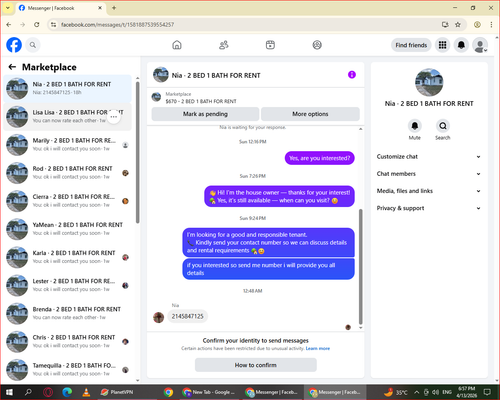Expand Customize chat section

429,157
